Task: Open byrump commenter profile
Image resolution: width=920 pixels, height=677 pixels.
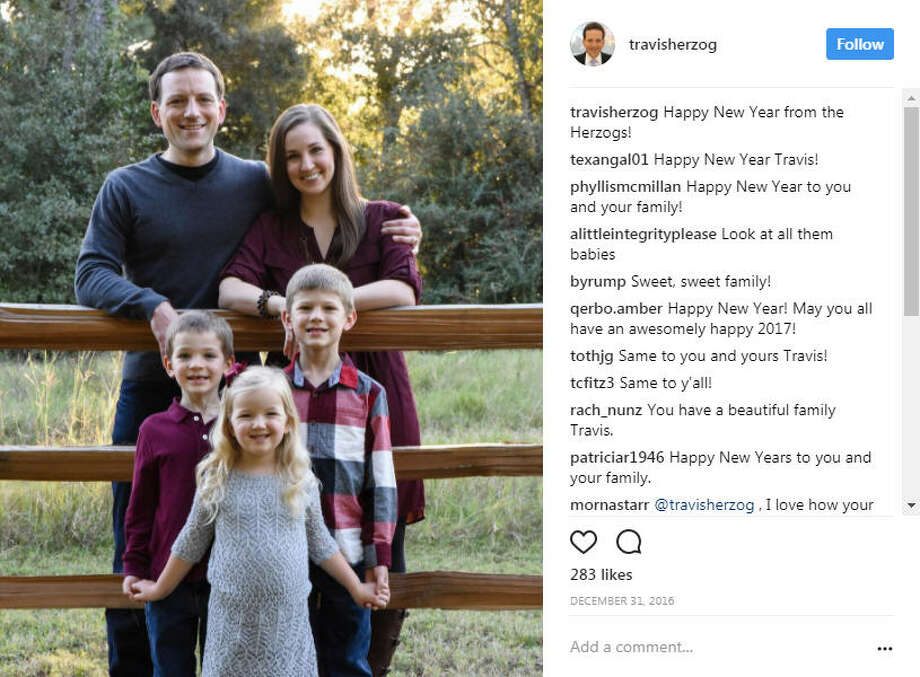Action: [591, 282]
